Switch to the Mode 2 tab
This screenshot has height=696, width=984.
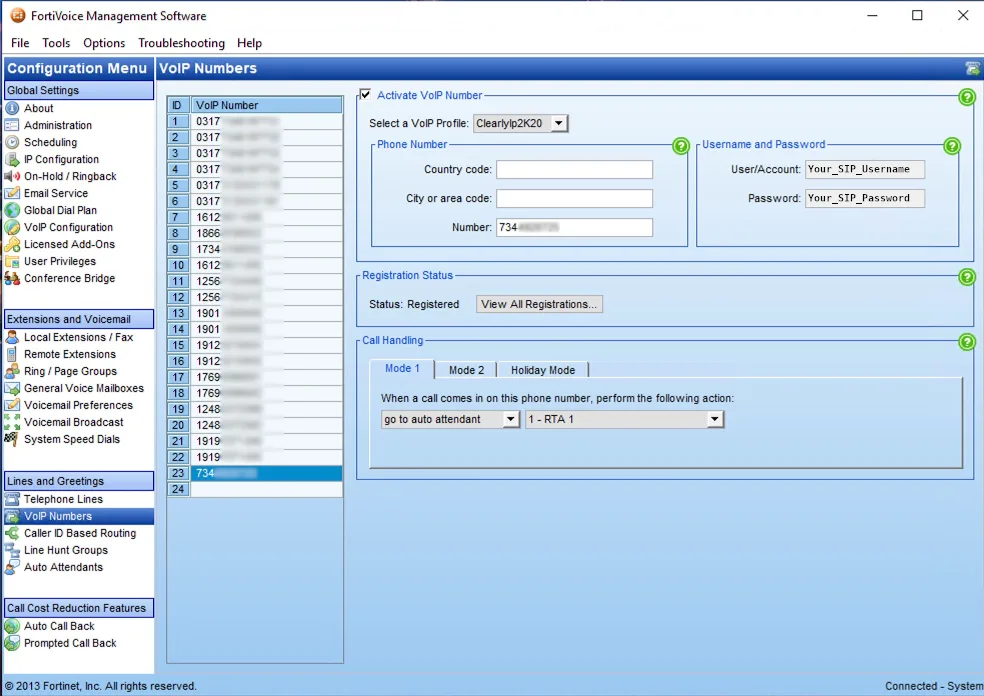[466, 370]
